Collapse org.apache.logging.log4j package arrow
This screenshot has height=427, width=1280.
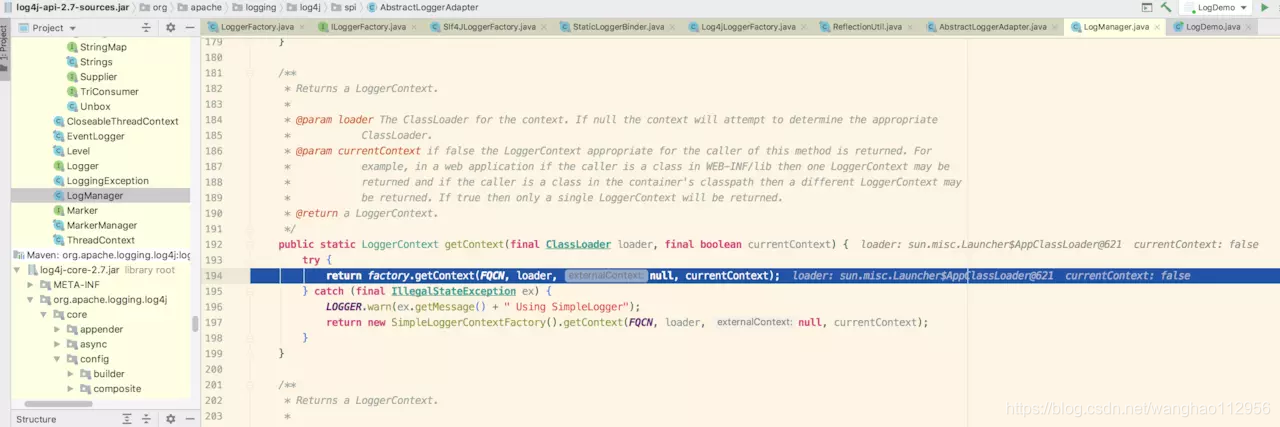[31, 300]
